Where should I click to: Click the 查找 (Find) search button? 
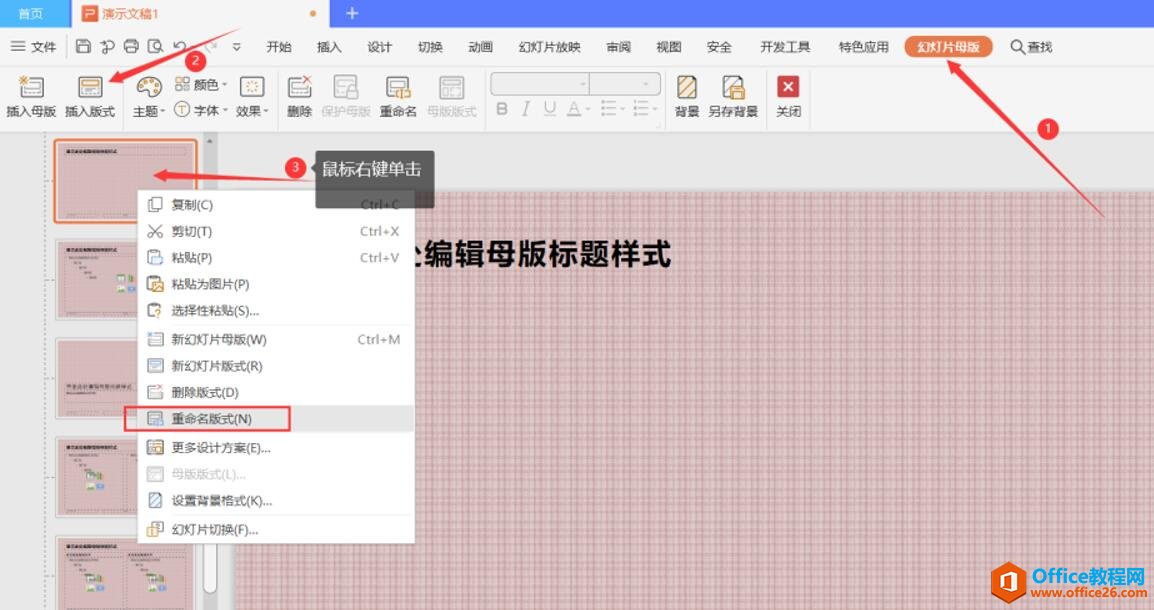tap(1031, 47)
